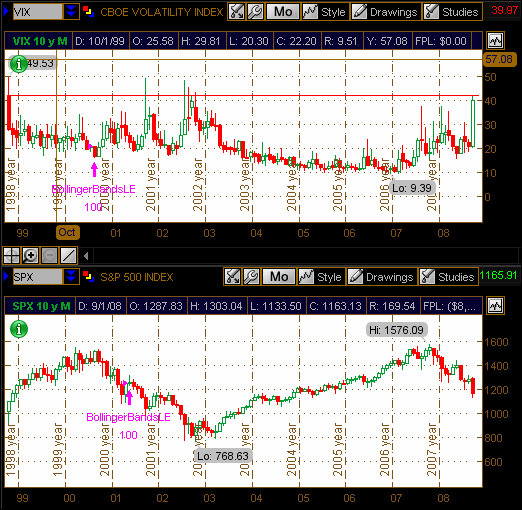Image resolution: width=522 pixels, height=510 pixels.
Task: Click the VIX 10 y M label
Action: (40, 41)
